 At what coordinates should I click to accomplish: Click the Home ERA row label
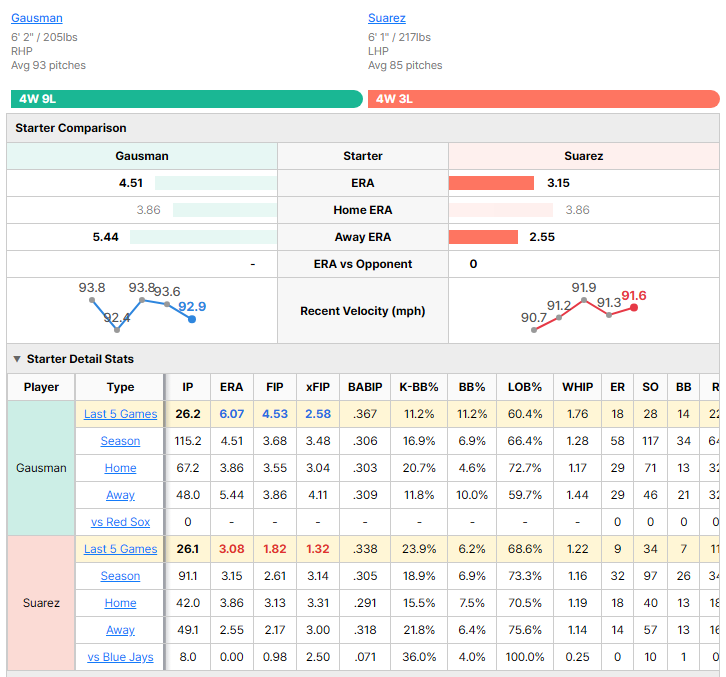pyautogui.click(x=363, y=210)
